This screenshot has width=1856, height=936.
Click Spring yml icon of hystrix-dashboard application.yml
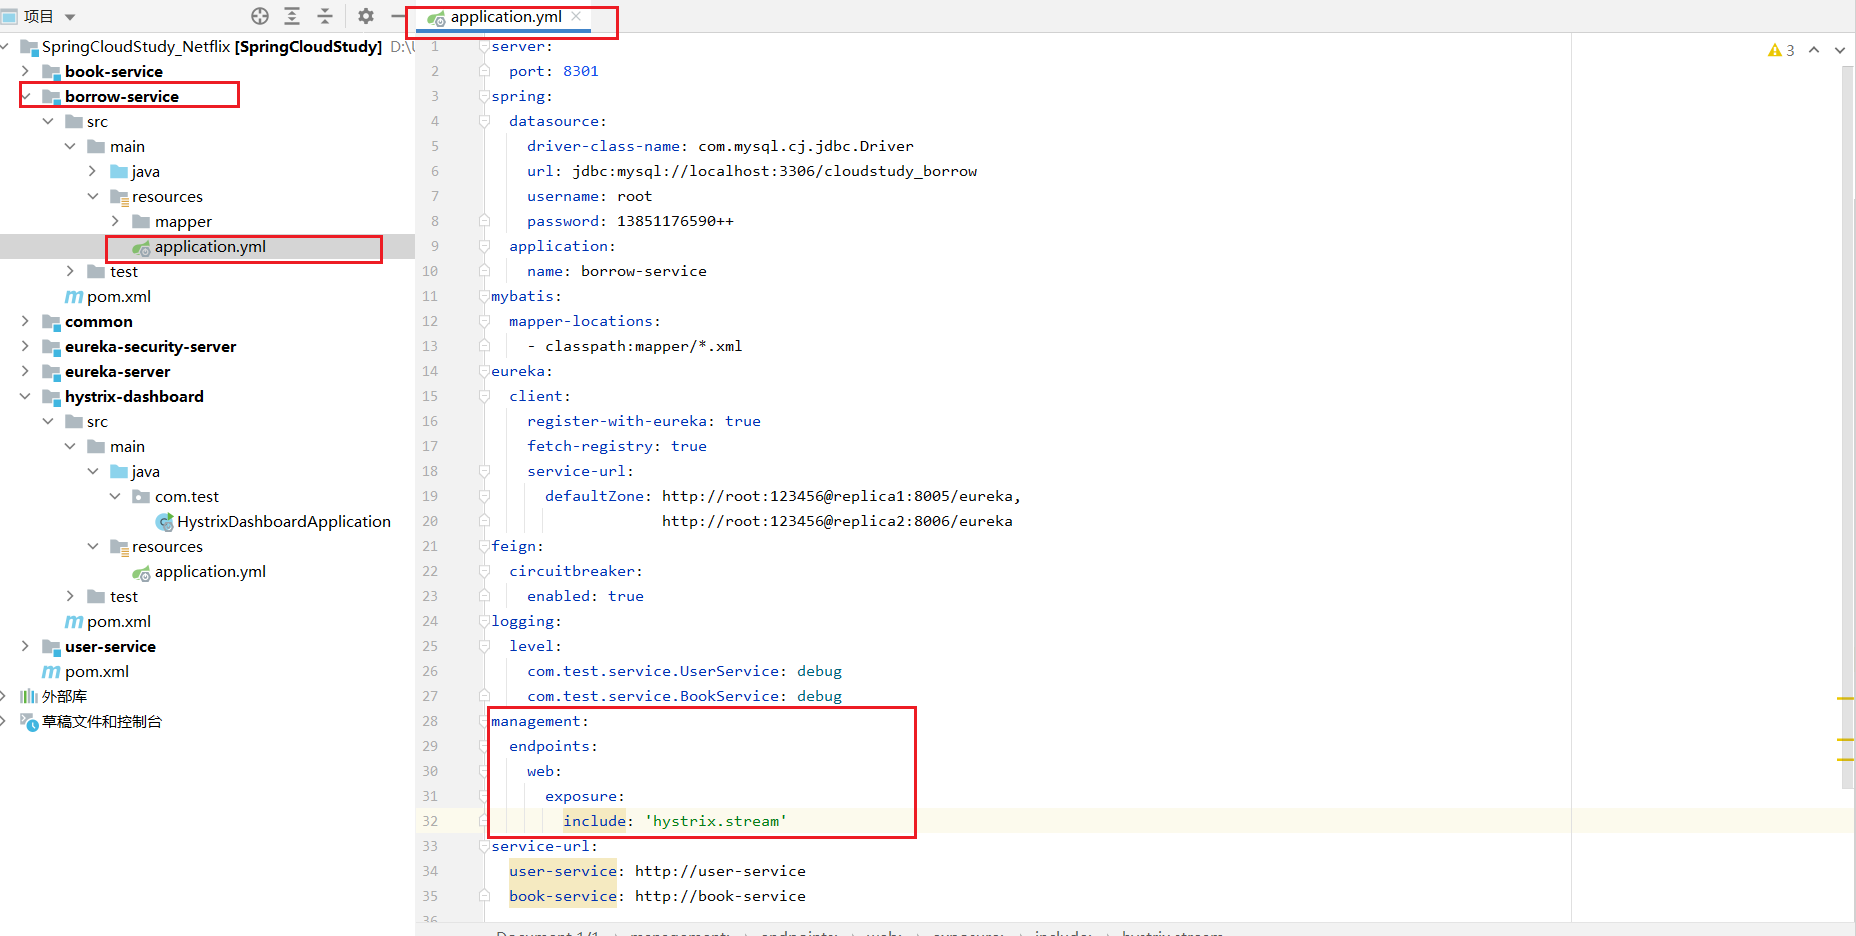point(141,572)
